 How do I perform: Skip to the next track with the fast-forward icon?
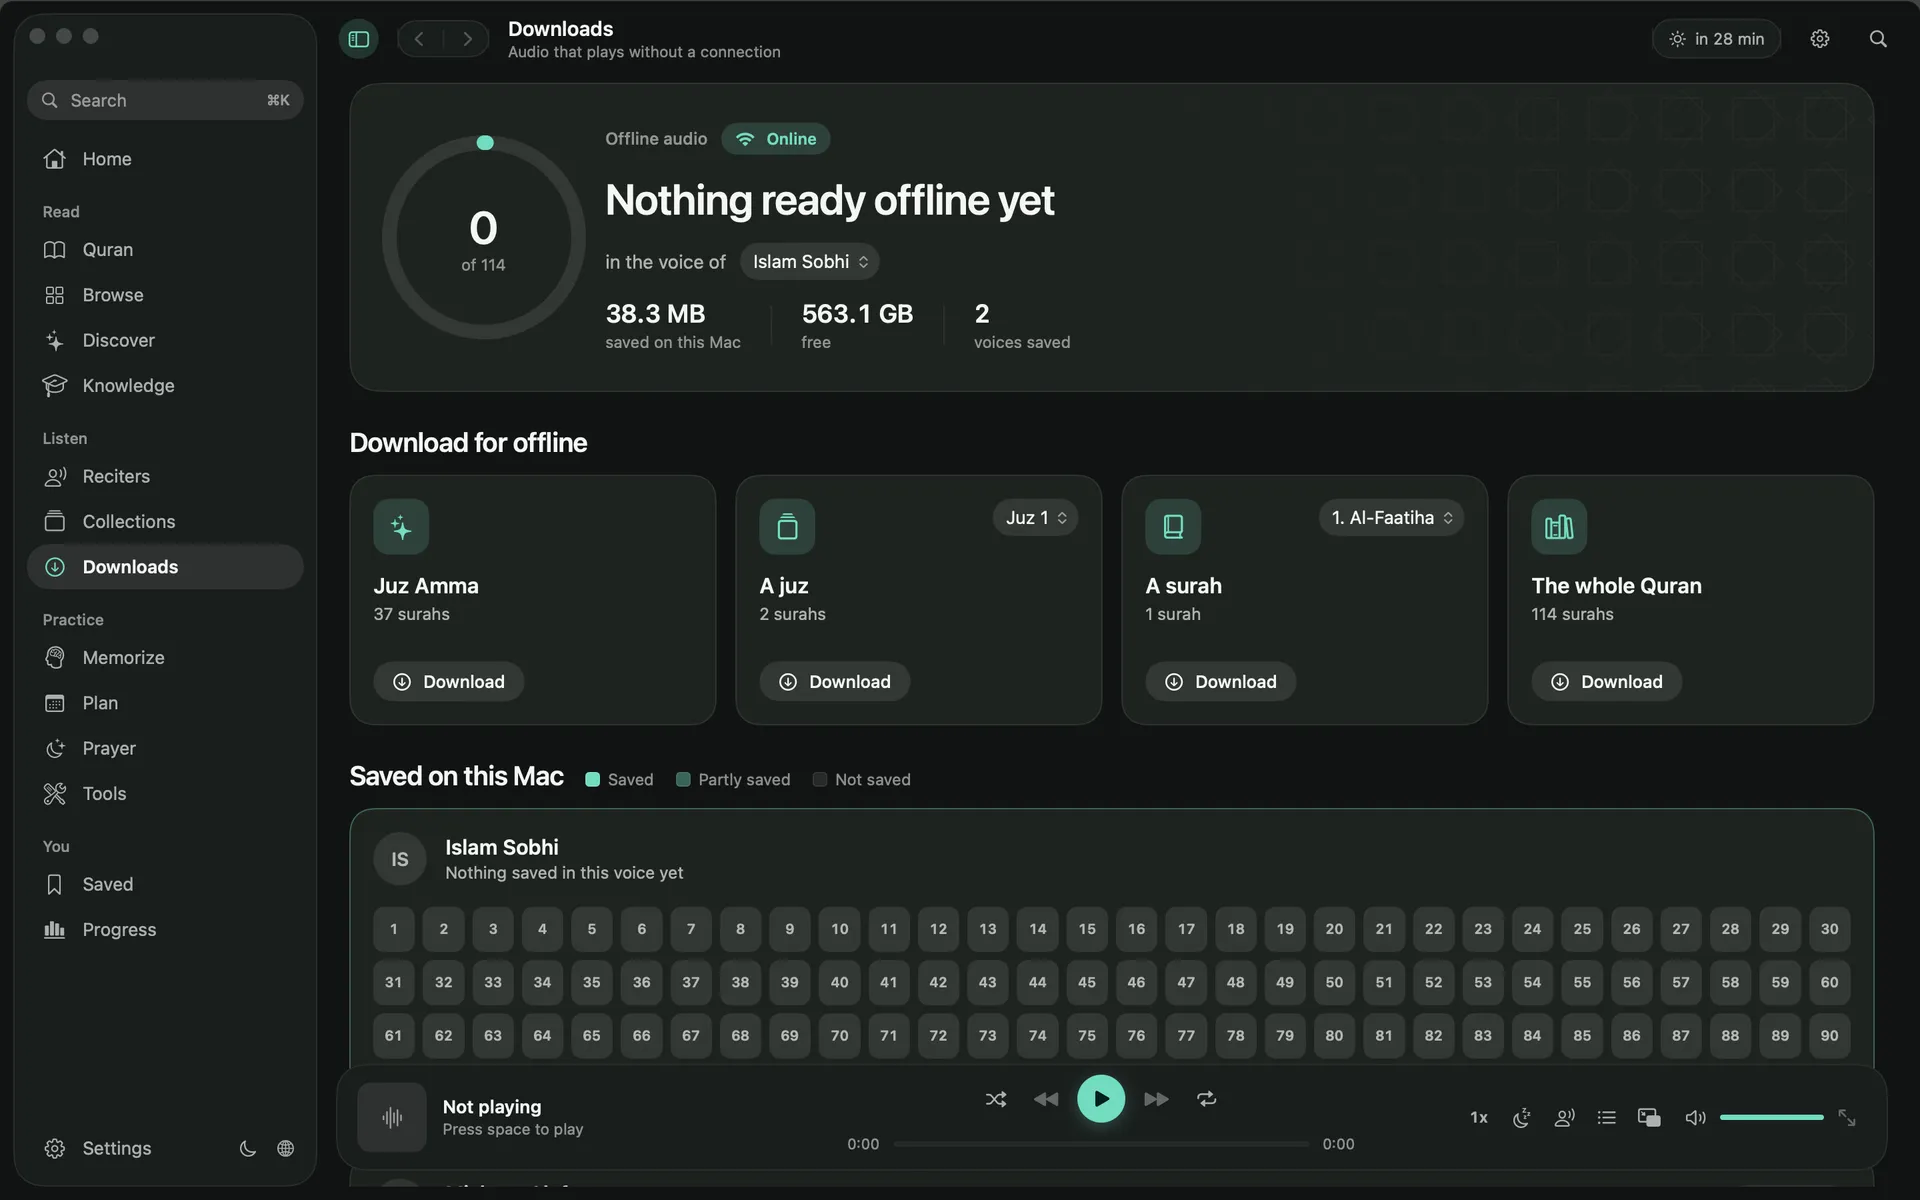click(x=1156, y=1099)
